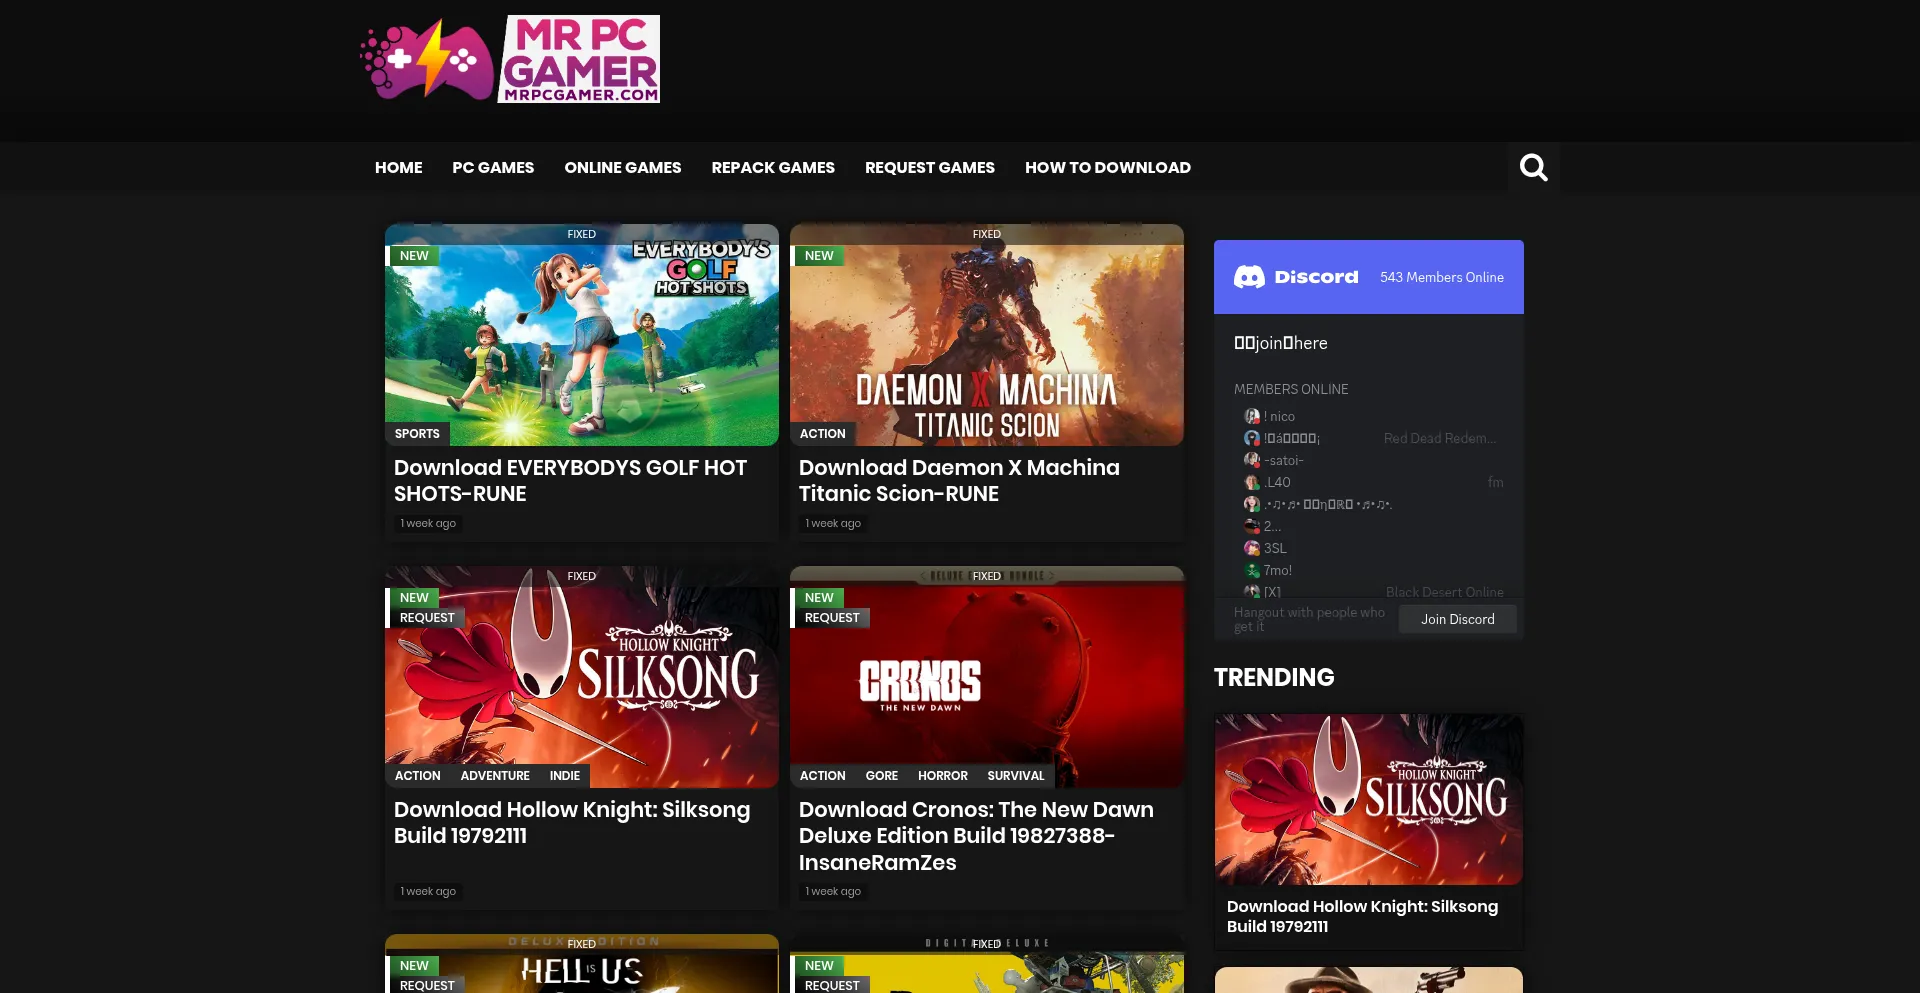
Task: Select the SPORTS tag on Golf card
Action: (x=417, y=434)
